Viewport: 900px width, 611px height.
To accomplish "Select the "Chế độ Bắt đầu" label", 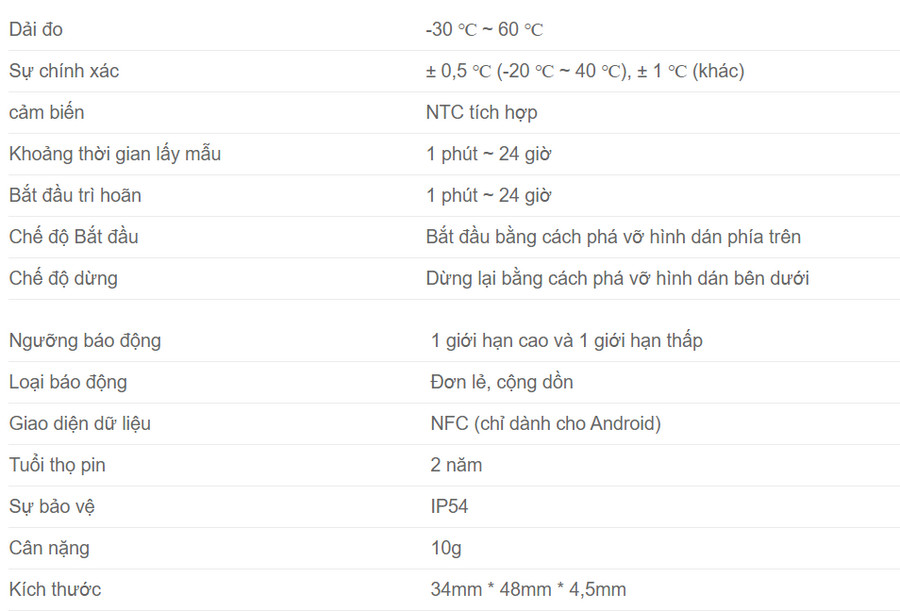I will tap(74, 237).
